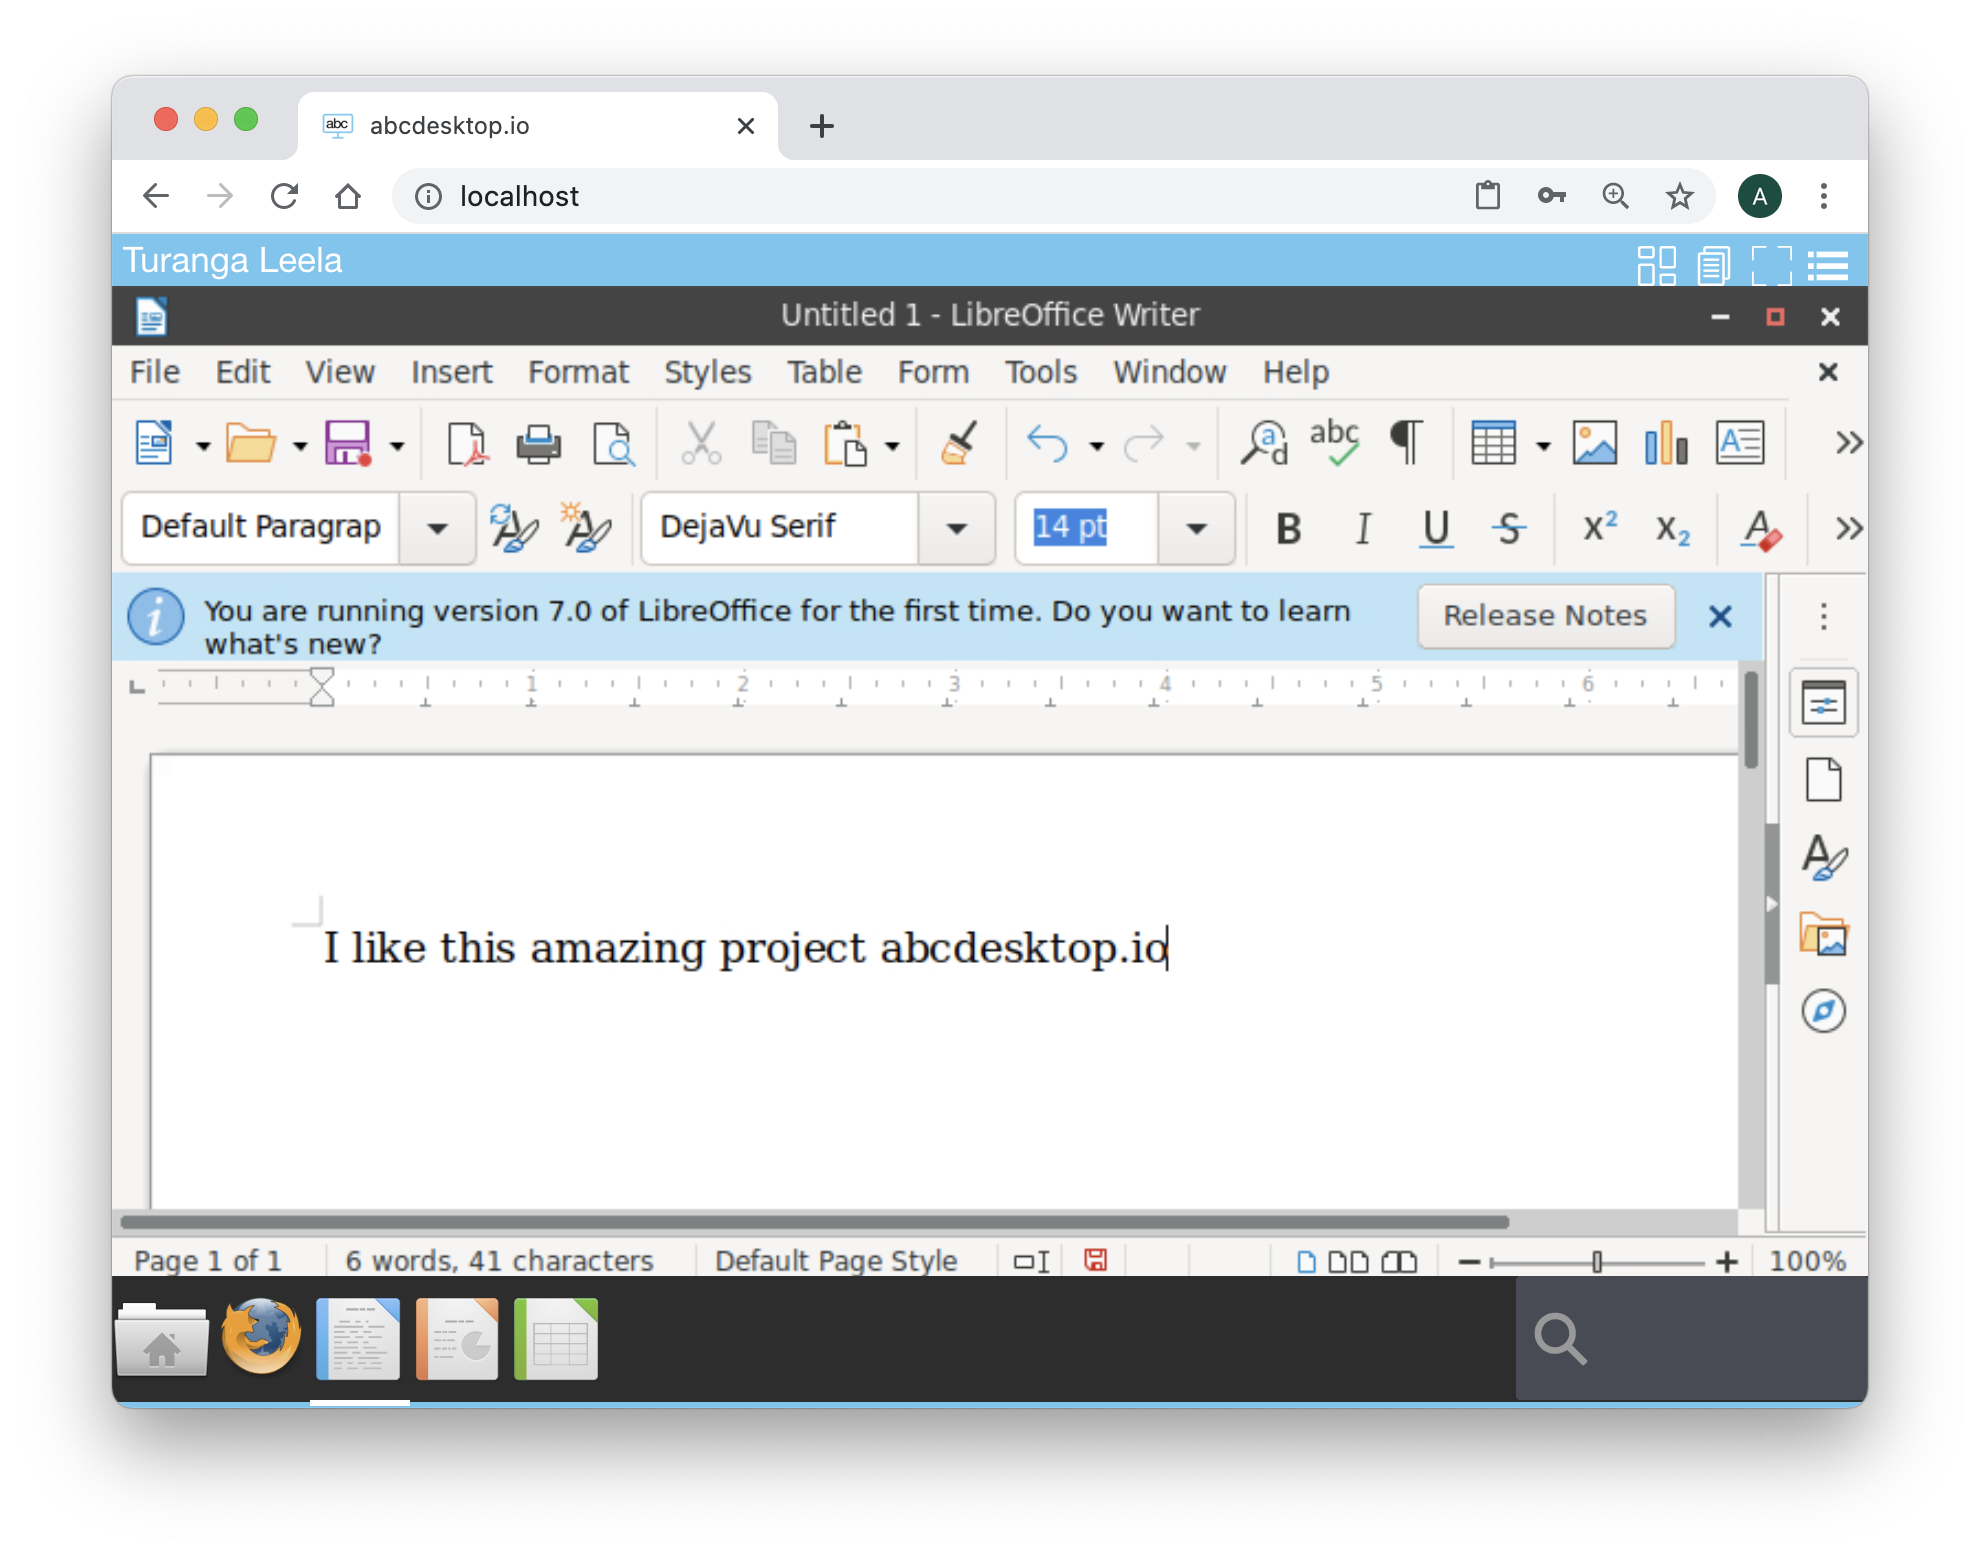Insert an image from toolbar
The width and height of the screenshot is (1980, 1556).
pyautogui.click(x=1595, y=443)
